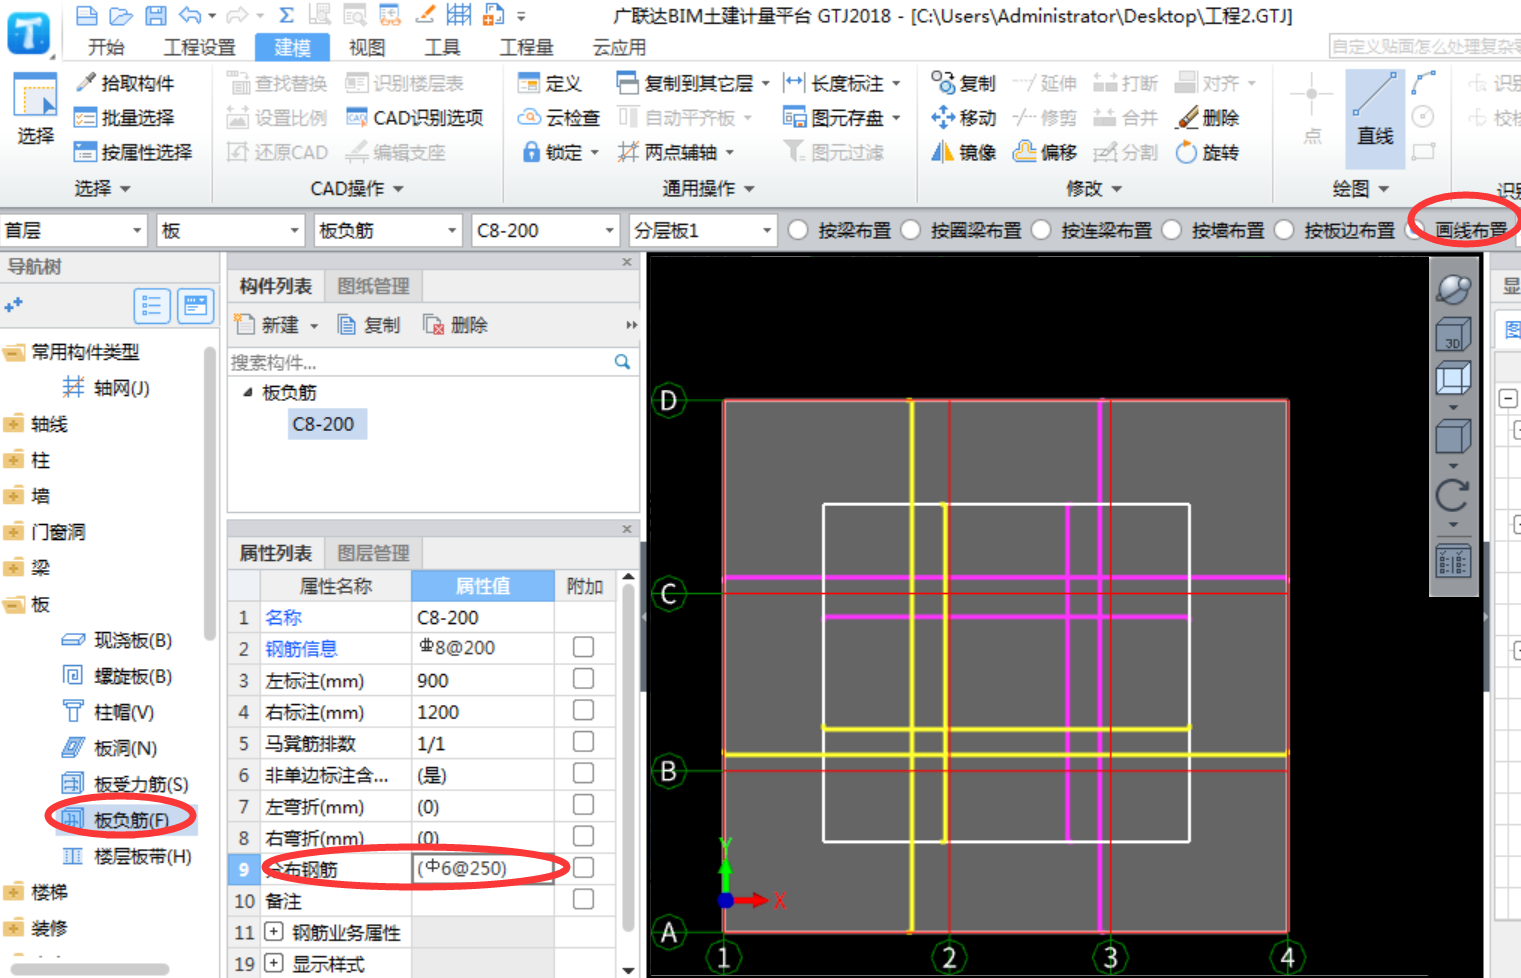Tick the 附加 checkbox for 钢筋信息
This screenshot has width=1521, height=978.
pyautogui.click(x=583, y=648)
